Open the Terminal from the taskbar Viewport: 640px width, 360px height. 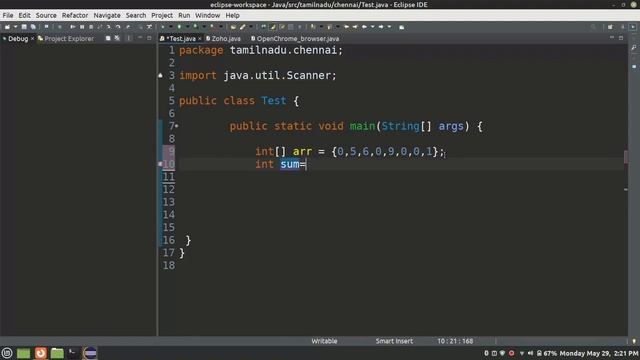click(73, 353)
